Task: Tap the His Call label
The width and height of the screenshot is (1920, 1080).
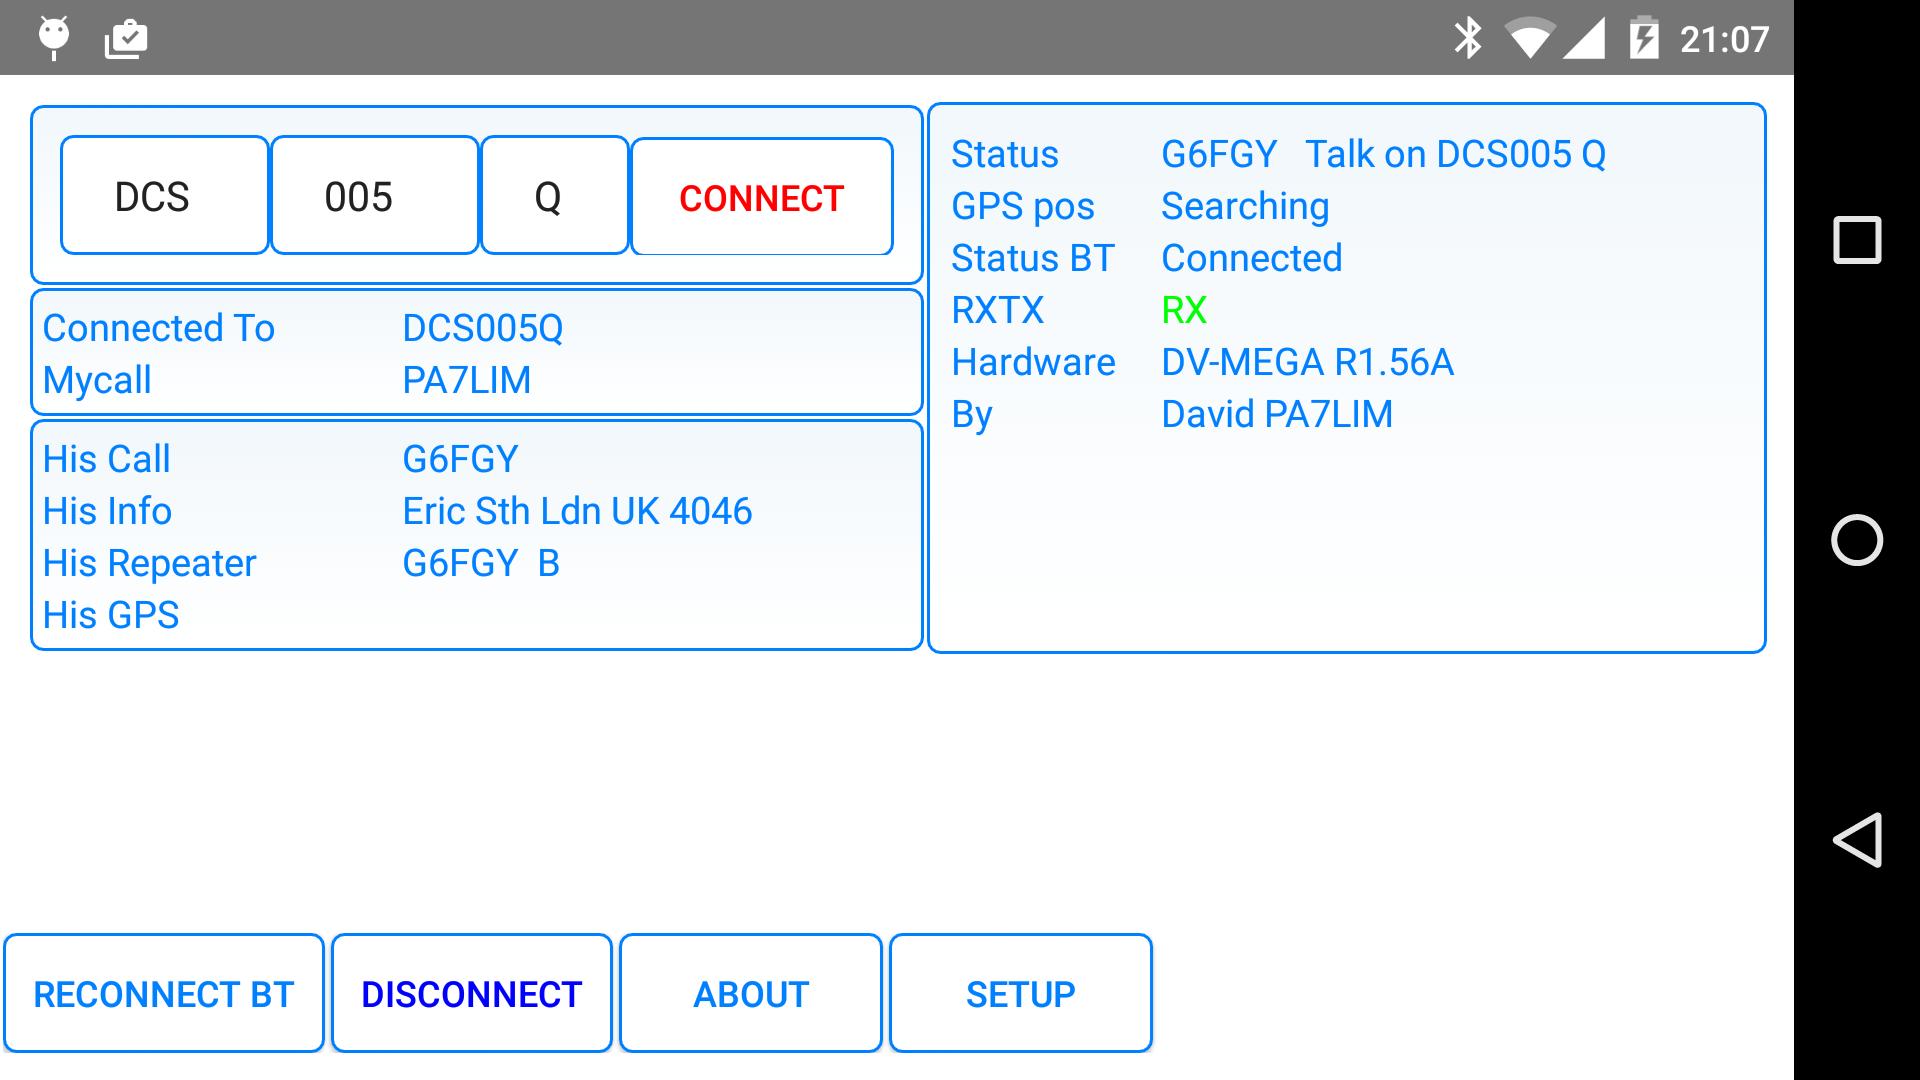Action: coord(106,459)
